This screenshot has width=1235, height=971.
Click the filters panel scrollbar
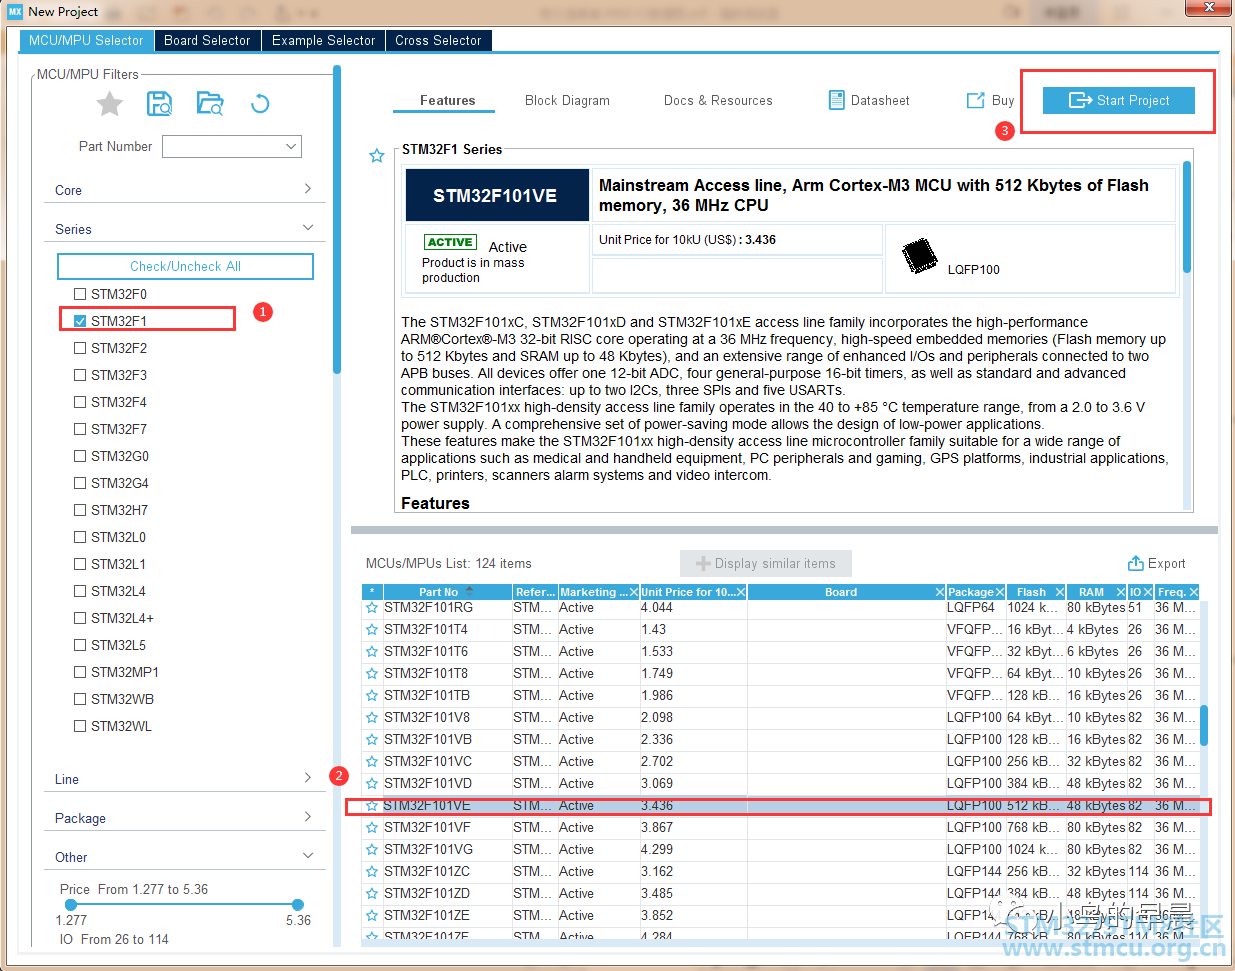[337, 219]
